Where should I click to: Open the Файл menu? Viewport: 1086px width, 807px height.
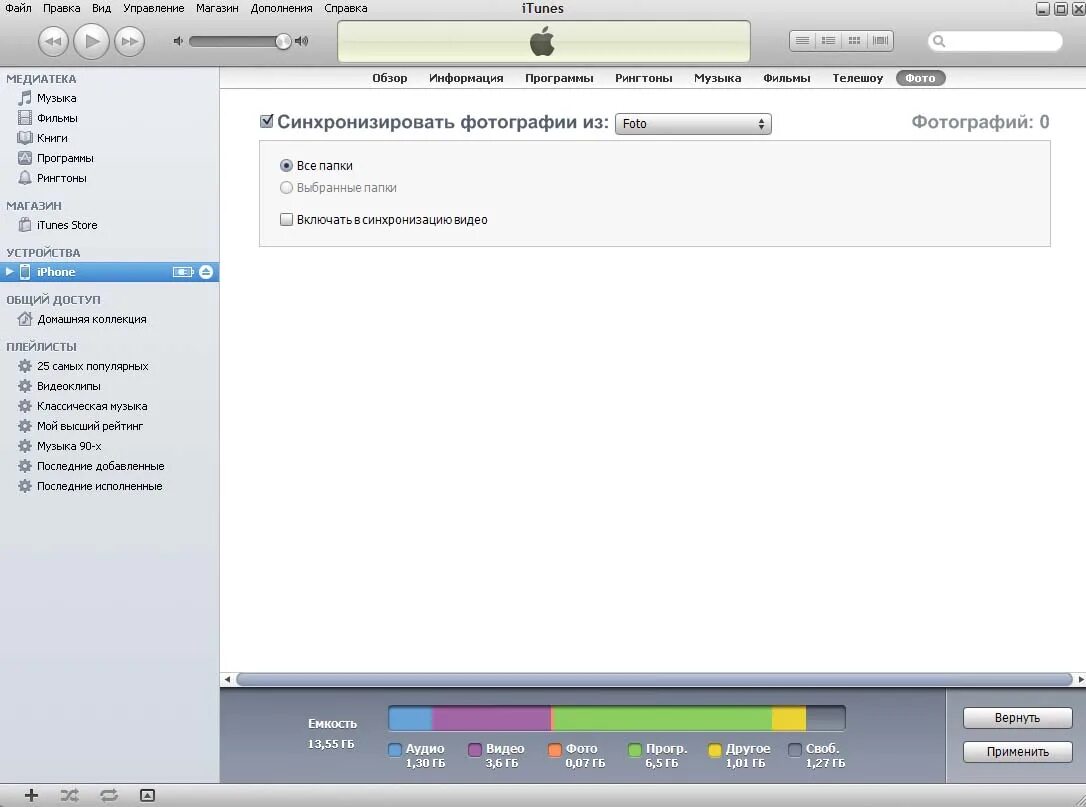click(x=19, y=8)
